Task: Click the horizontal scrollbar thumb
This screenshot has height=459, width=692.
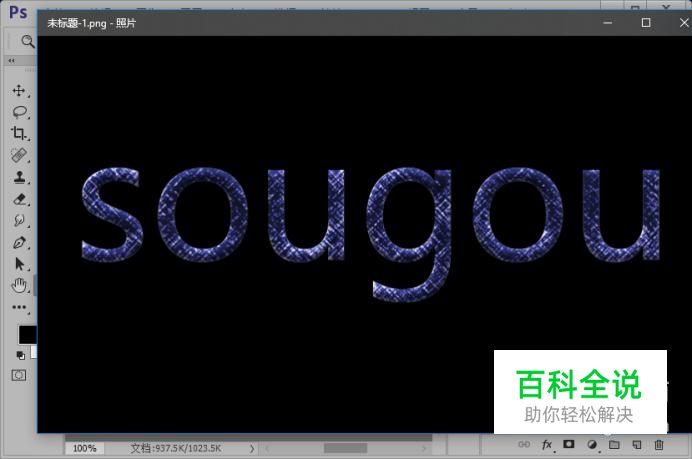Action: click(x=345, y=448)
